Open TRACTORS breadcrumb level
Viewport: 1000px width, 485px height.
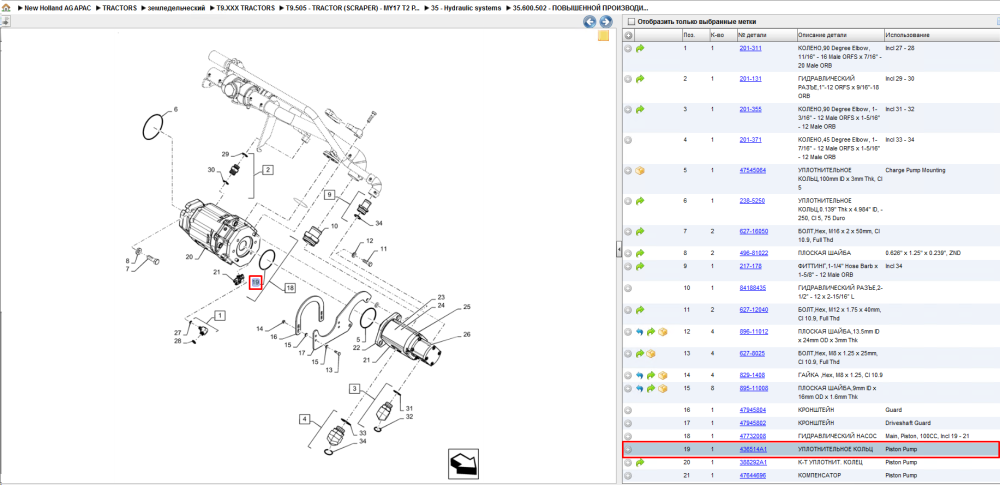click(119, 8)
